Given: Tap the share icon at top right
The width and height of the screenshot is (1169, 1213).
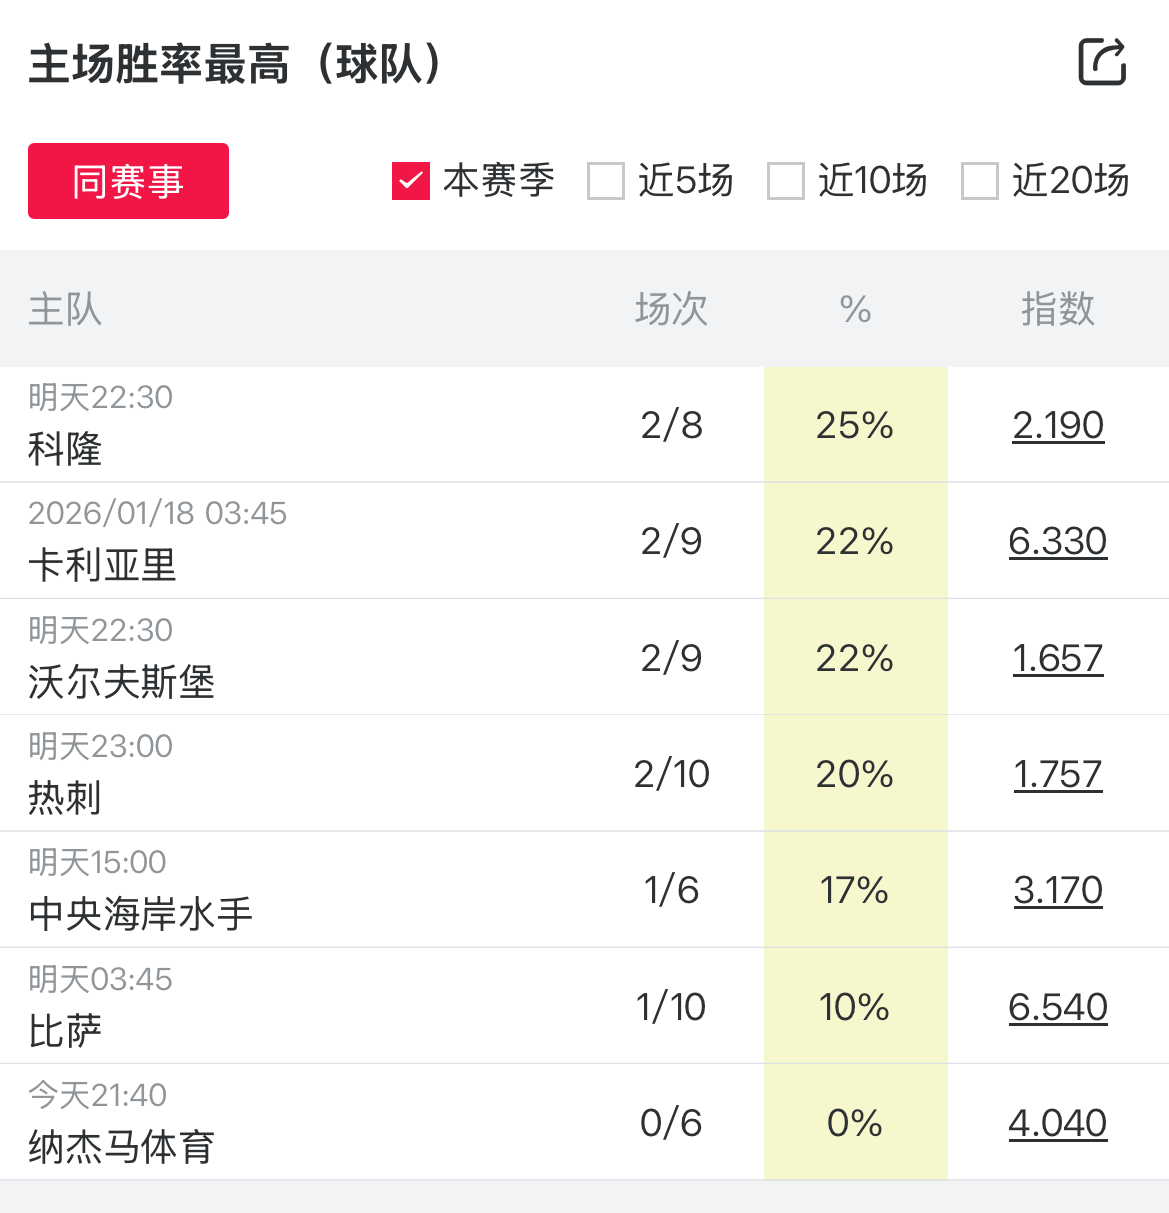Looking at the screenshot, I should tap(1102, 62).
